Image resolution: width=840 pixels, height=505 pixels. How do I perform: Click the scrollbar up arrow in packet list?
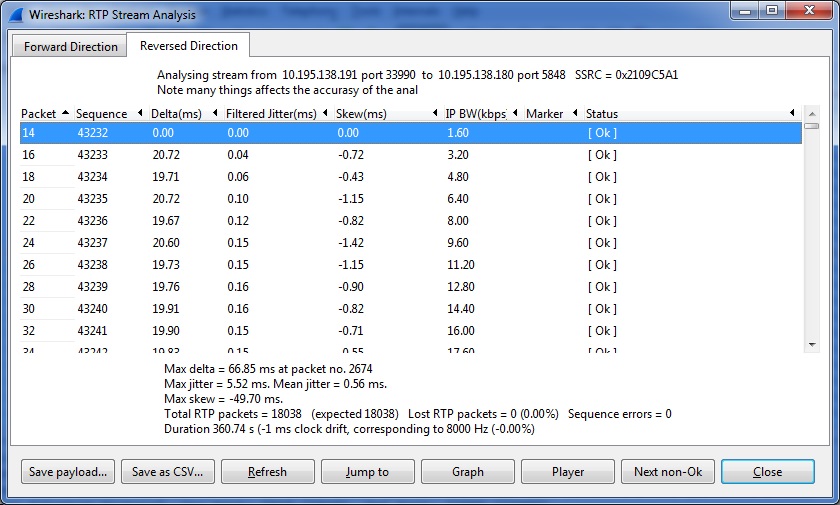[811, 113]
